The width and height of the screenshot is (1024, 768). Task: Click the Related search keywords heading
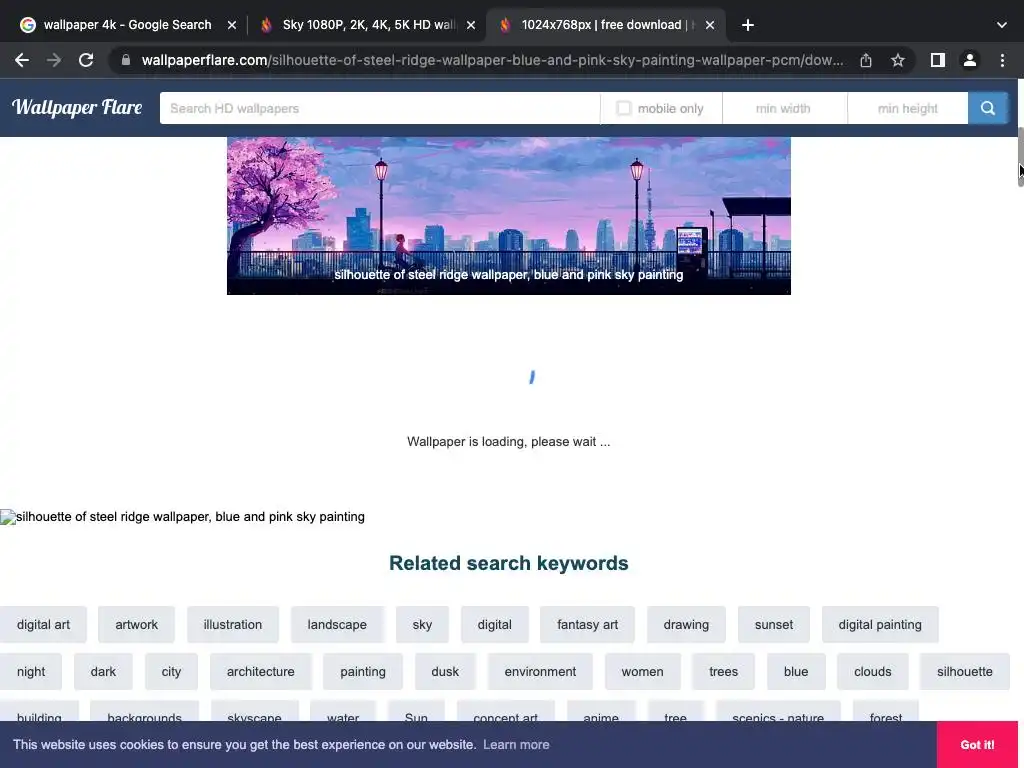pyautogui.click(x=509, y=563)
